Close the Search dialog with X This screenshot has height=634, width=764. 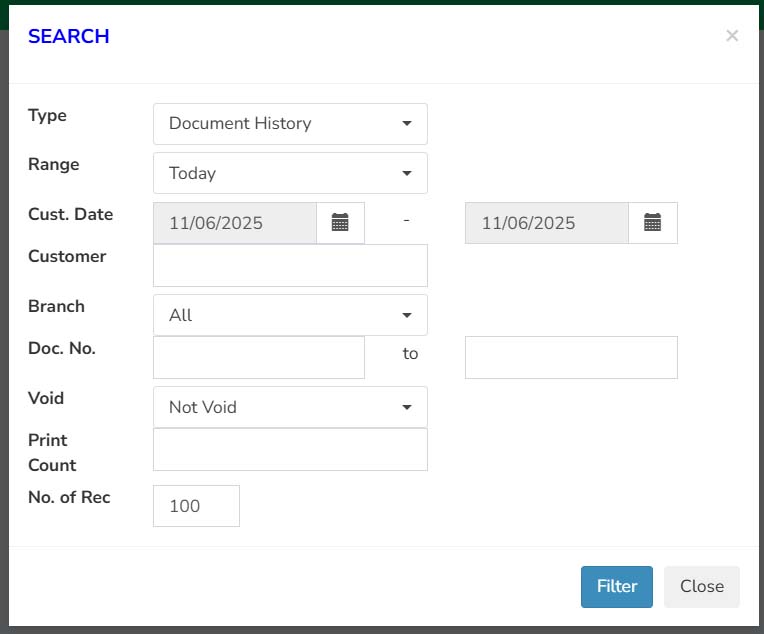[x=732, y=36]
